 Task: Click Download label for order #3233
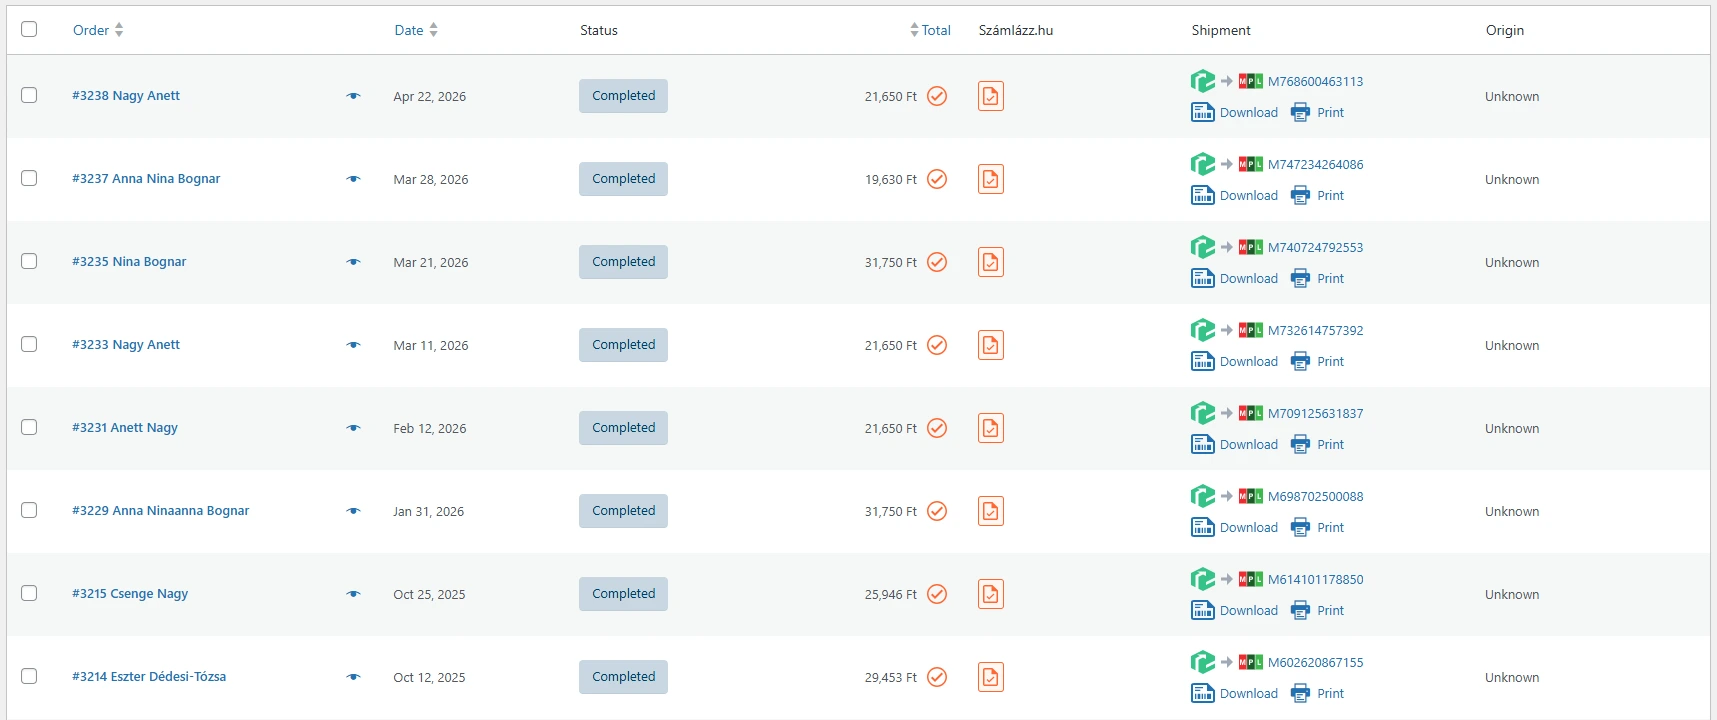click(1249, 361)
